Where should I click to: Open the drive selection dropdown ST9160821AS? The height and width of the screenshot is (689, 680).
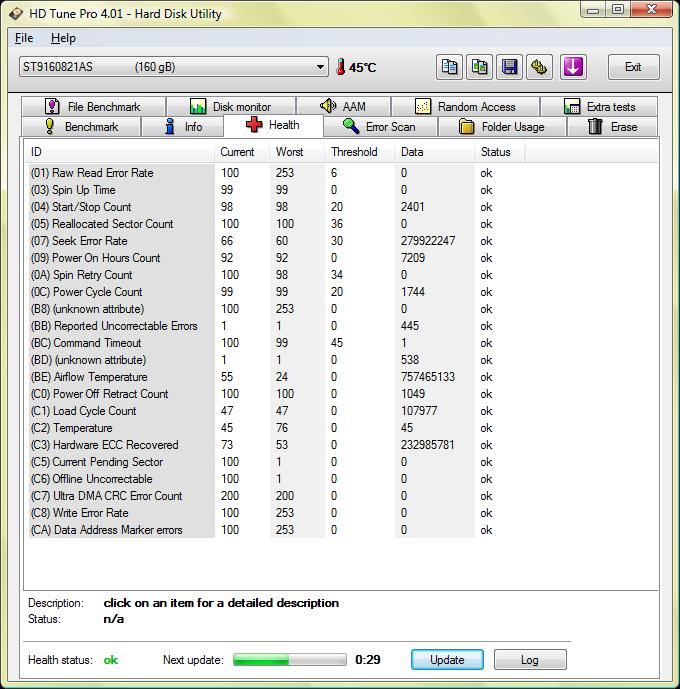pyautogui.click(x=174, y=67)
